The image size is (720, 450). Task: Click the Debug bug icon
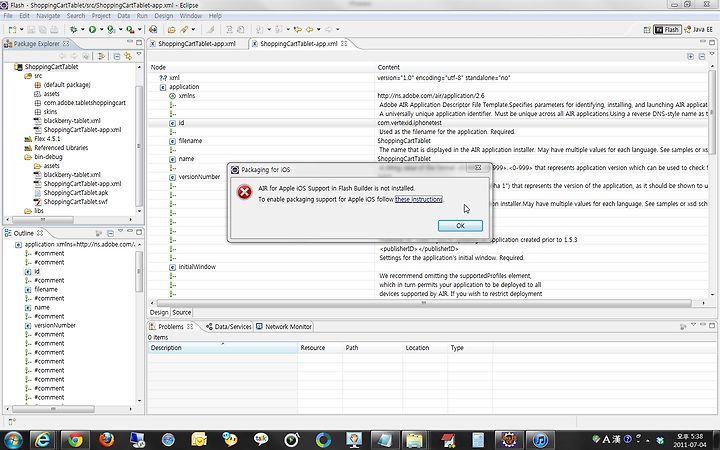pos(73,29)
